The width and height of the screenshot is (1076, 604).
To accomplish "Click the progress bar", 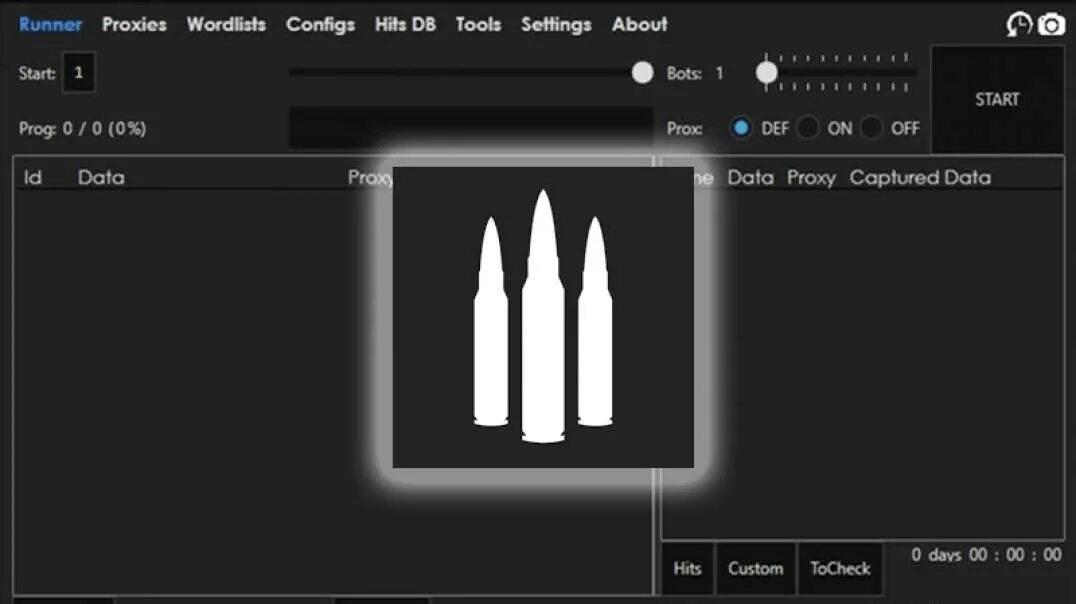I will 471,128.
